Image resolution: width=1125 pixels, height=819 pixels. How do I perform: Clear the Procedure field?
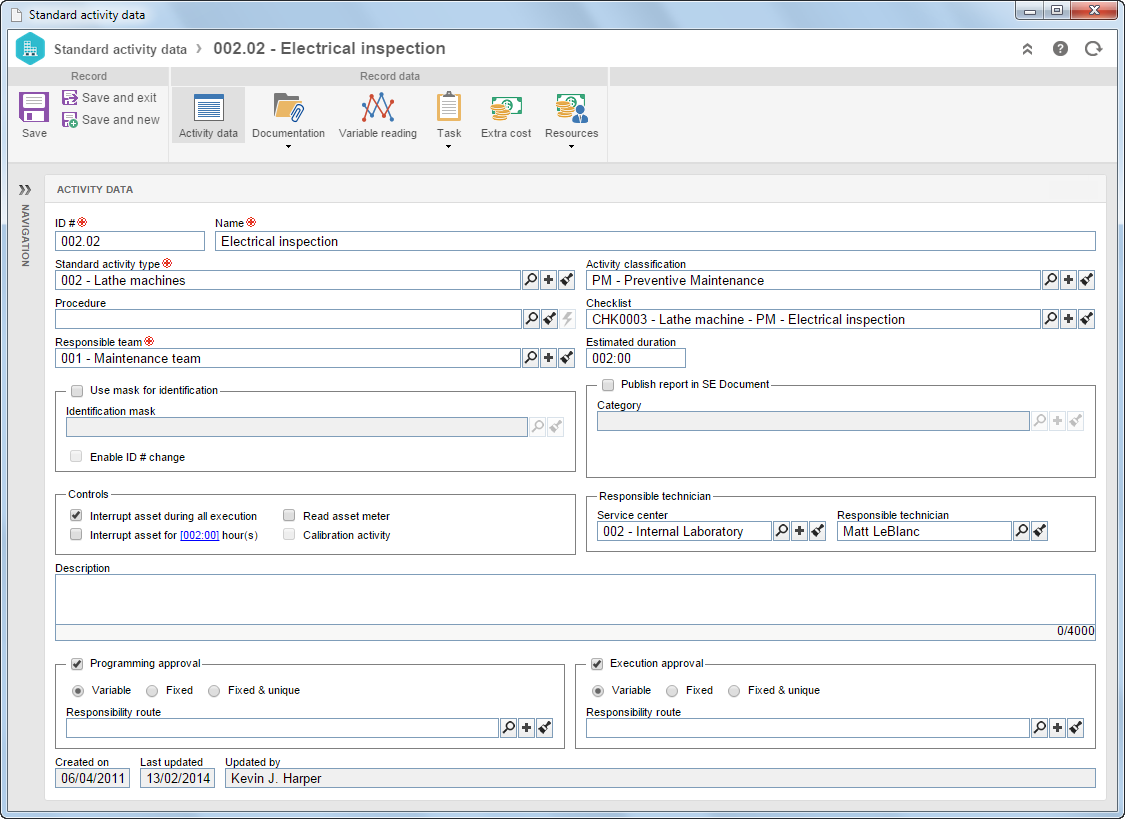549,318
